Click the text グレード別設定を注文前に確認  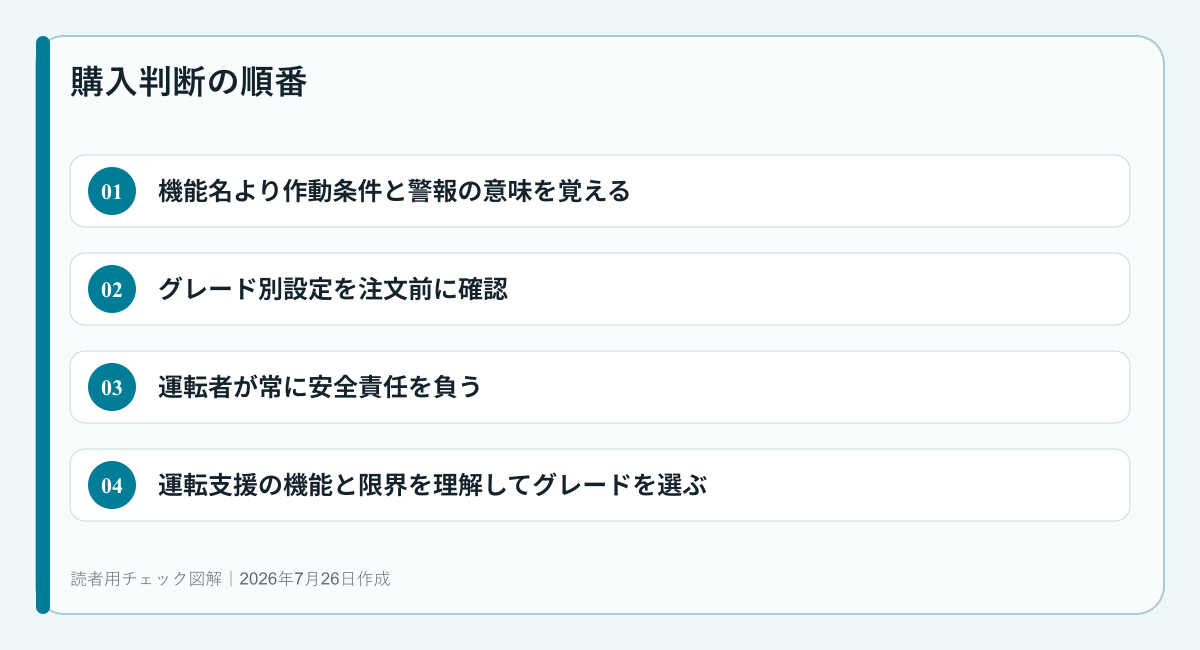click(333, 289)
